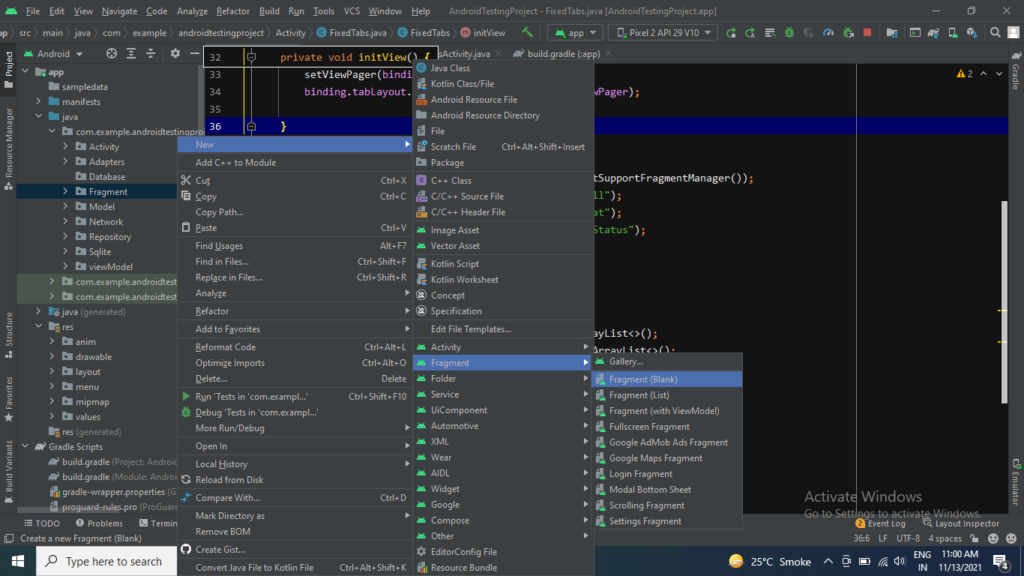Select Google Maps Fragment option
The image size is (1024, 576).
(x=667, y=458)
